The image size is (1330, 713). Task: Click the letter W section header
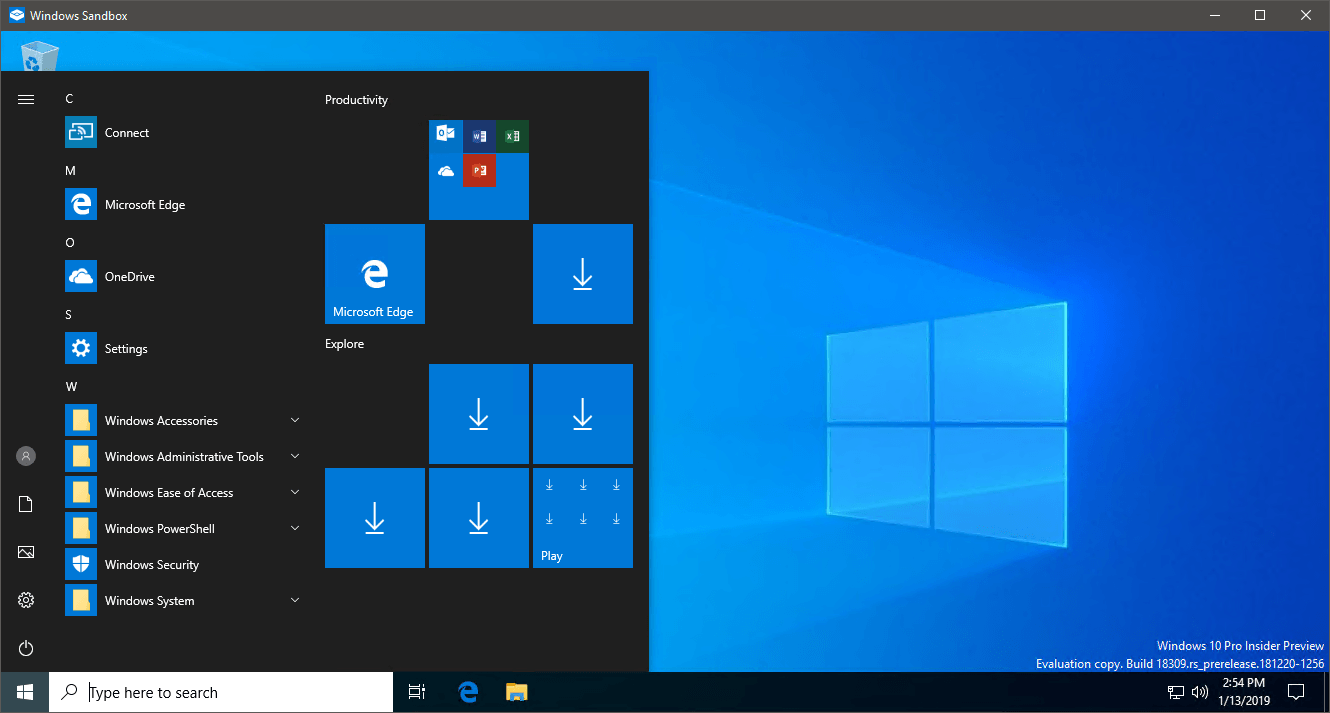tap(71, 386)
